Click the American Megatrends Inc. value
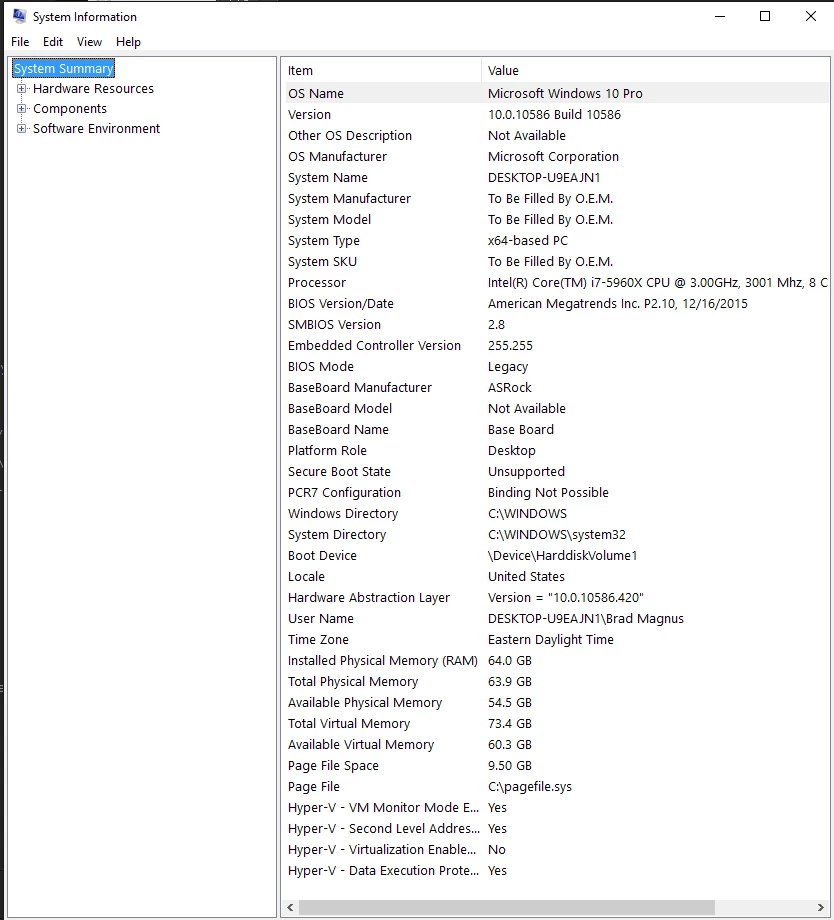834x920 pixels. pos(617,304)
